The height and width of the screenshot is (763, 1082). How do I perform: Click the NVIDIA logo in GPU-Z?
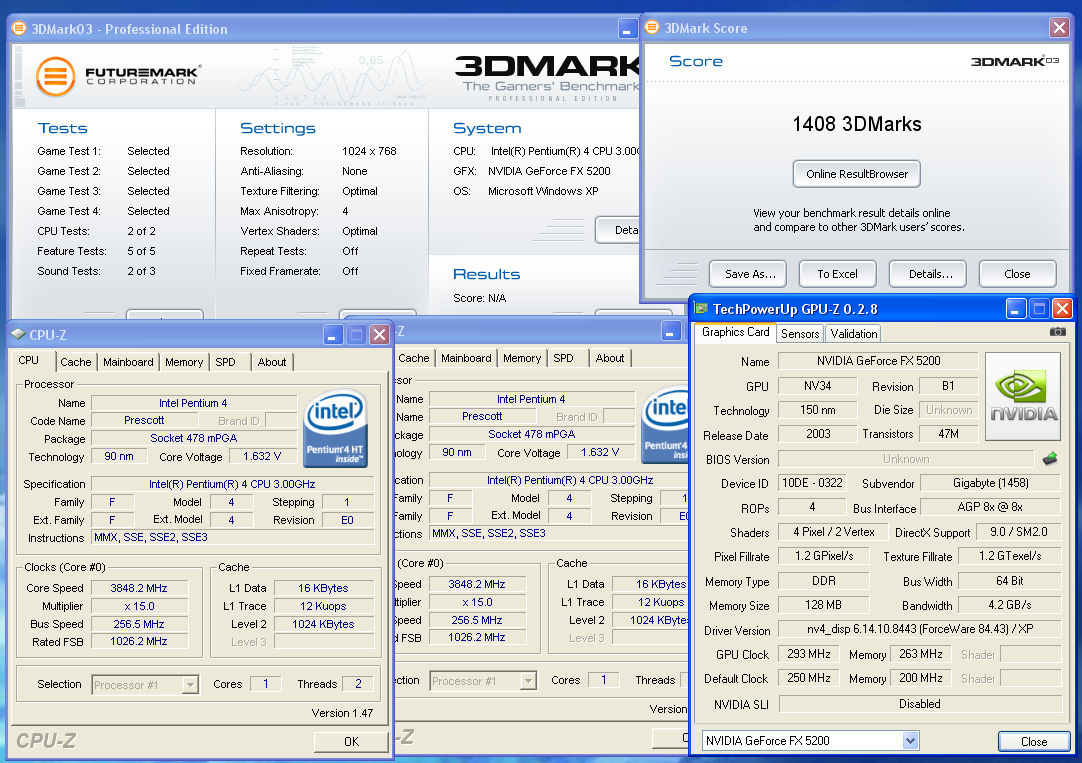[1023, 397]
